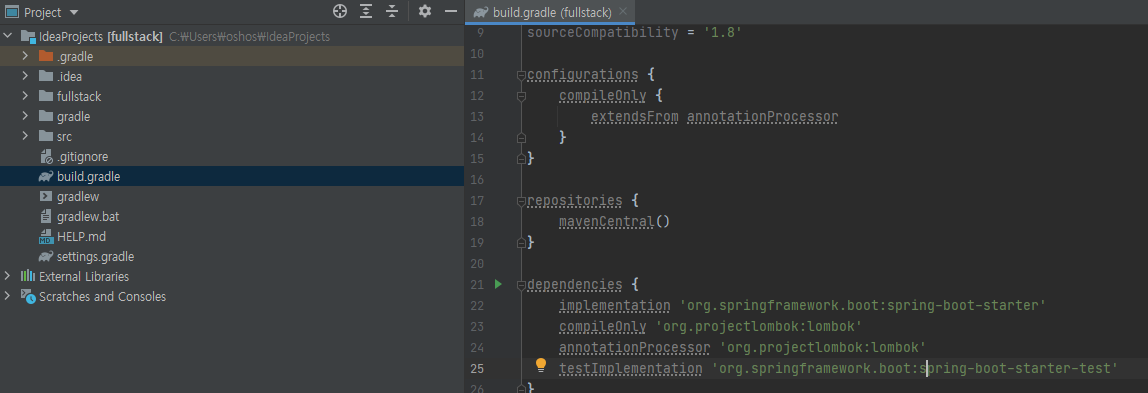
Task: Click the annotationProcessor word on line 13
Action: [762, 116]
